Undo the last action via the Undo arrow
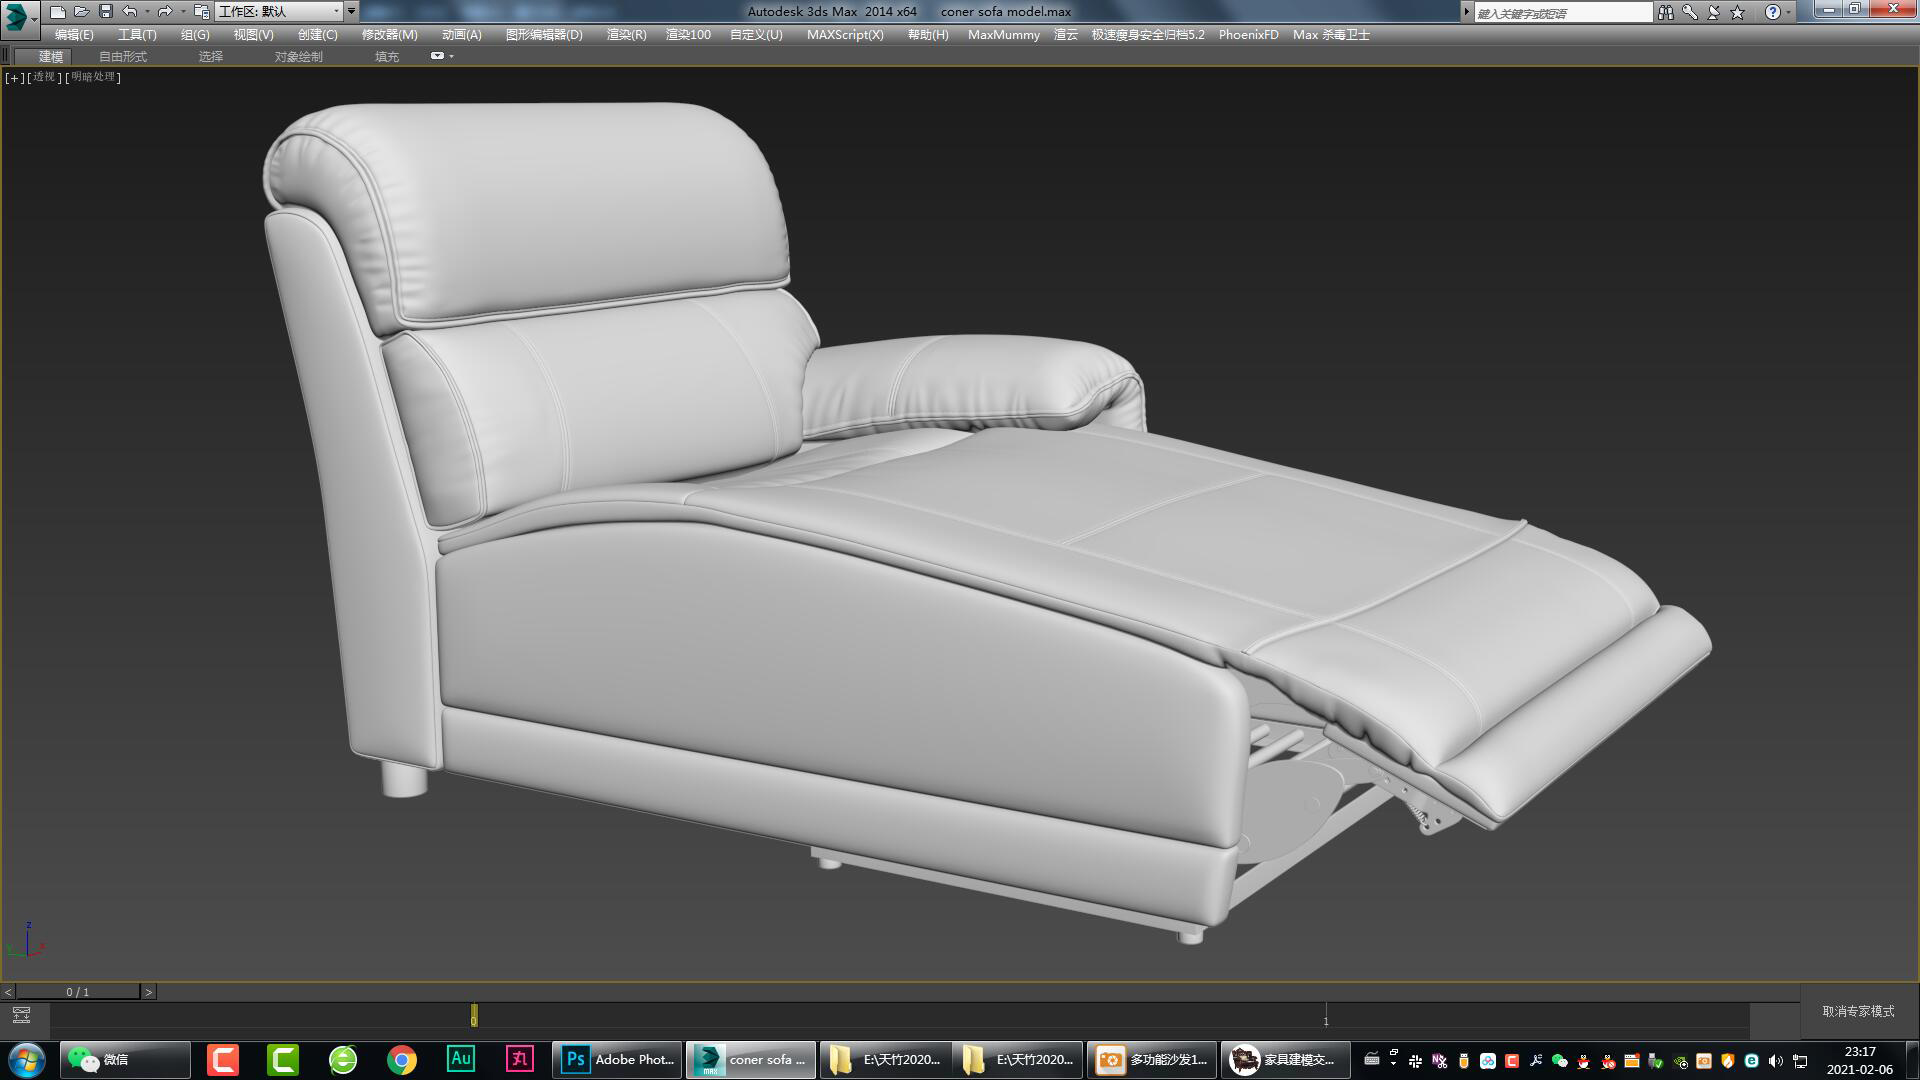Image resolution: width=1920 pixels, height=1080 pixels. pyautogui.click(x=128, y=11)
